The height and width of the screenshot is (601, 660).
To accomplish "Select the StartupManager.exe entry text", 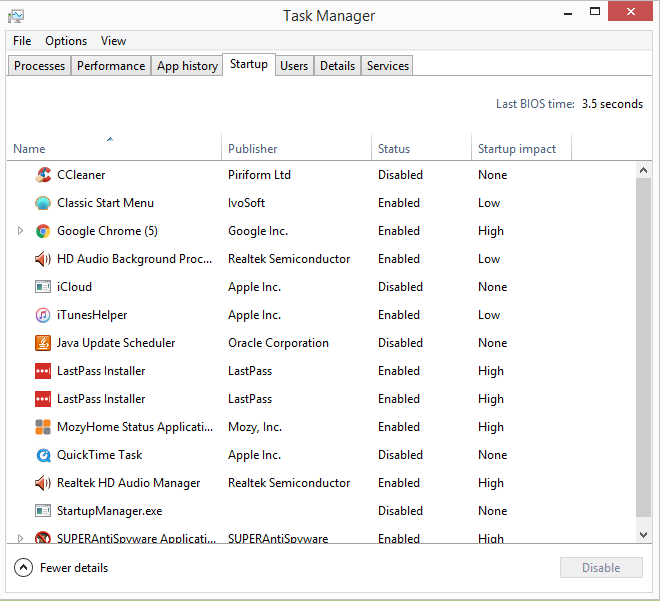I will [x=109, y=511].
